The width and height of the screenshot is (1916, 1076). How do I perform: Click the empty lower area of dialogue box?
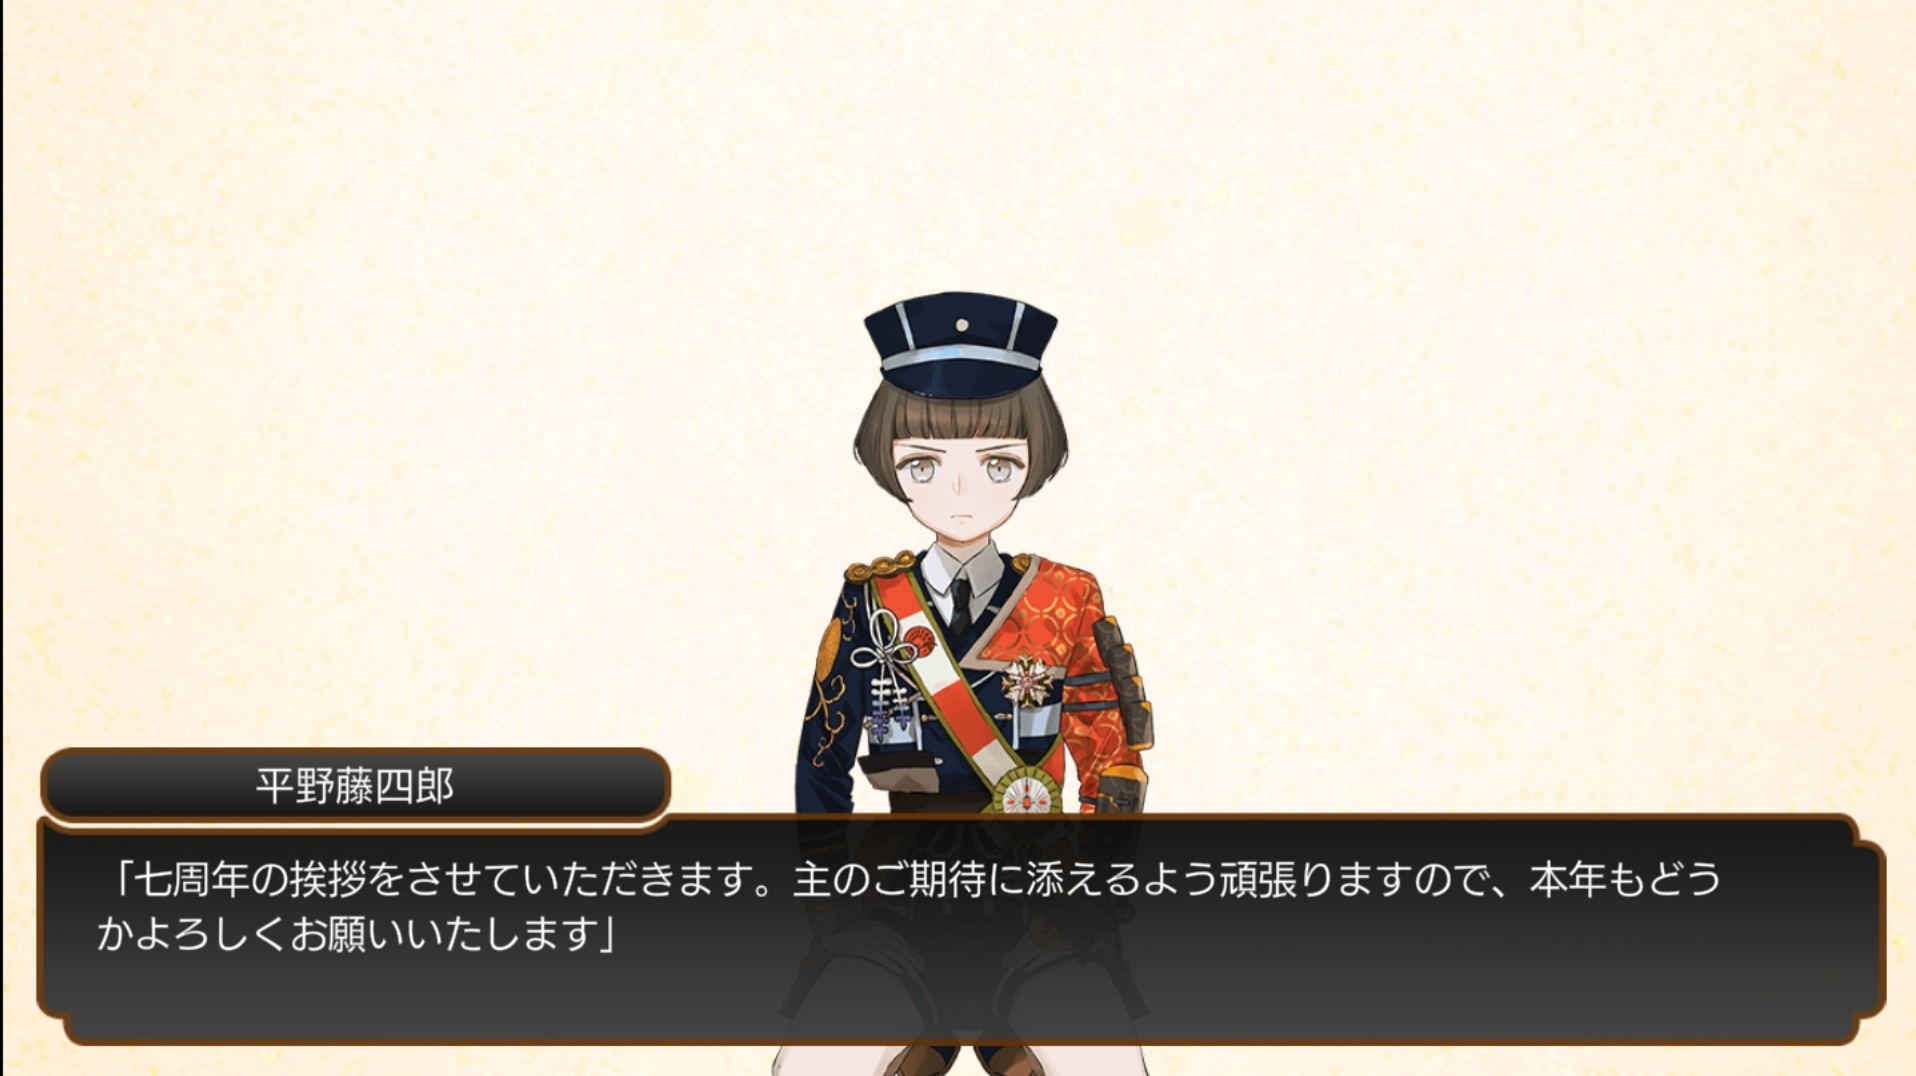[x=960, y=1000]
